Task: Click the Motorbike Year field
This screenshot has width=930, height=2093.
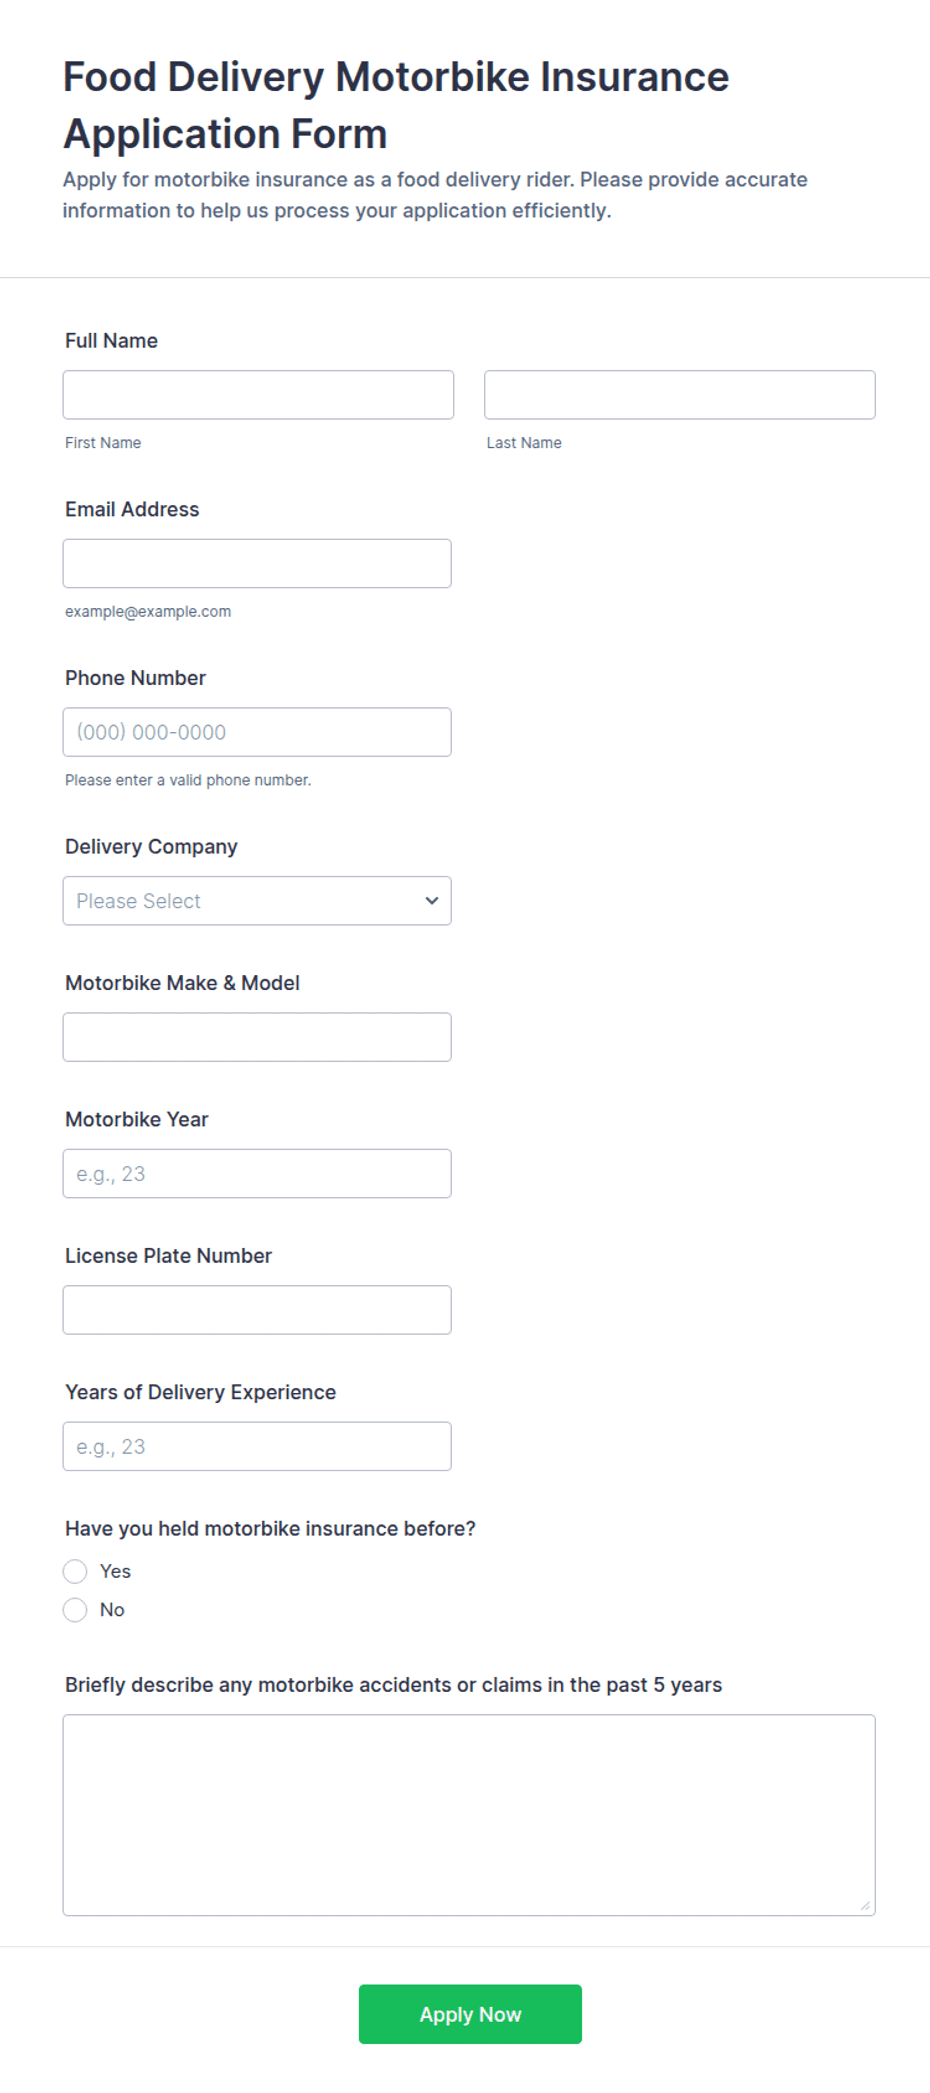Action: click(x=257, y=1174)
